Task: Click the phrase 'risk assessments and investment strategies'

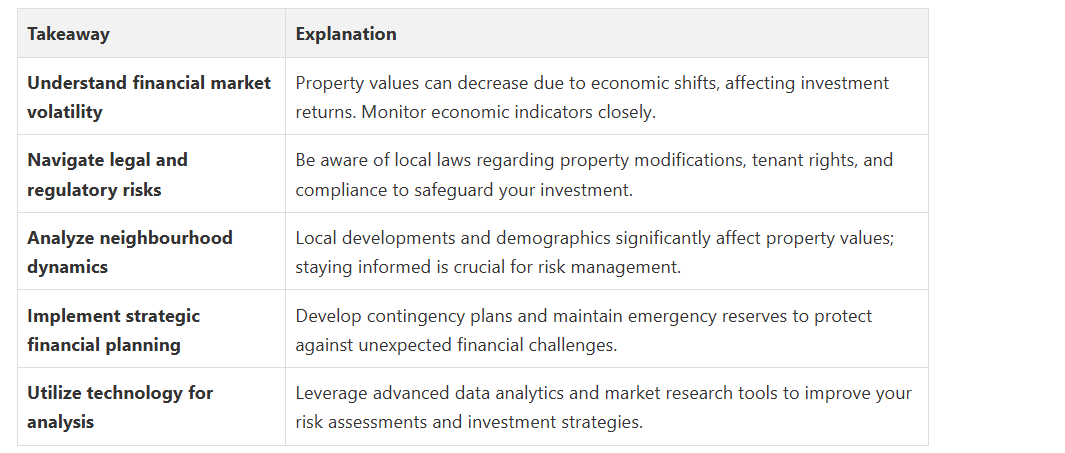Action: [x=469, y=422]
